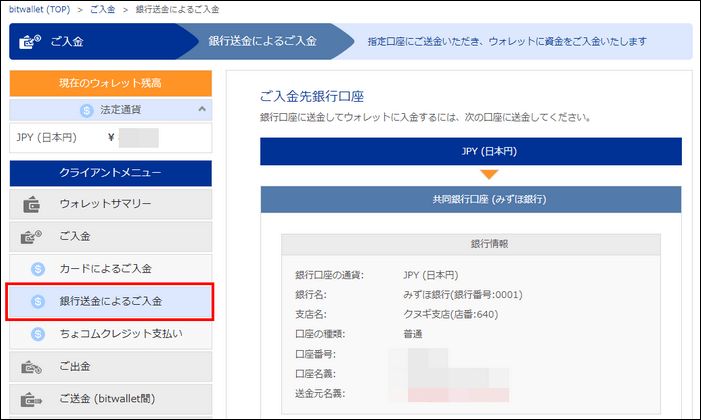Open ご送金 (bitwallet間) menu item
The width and height of the screenshot is (701, 420).
click(110, 399)
